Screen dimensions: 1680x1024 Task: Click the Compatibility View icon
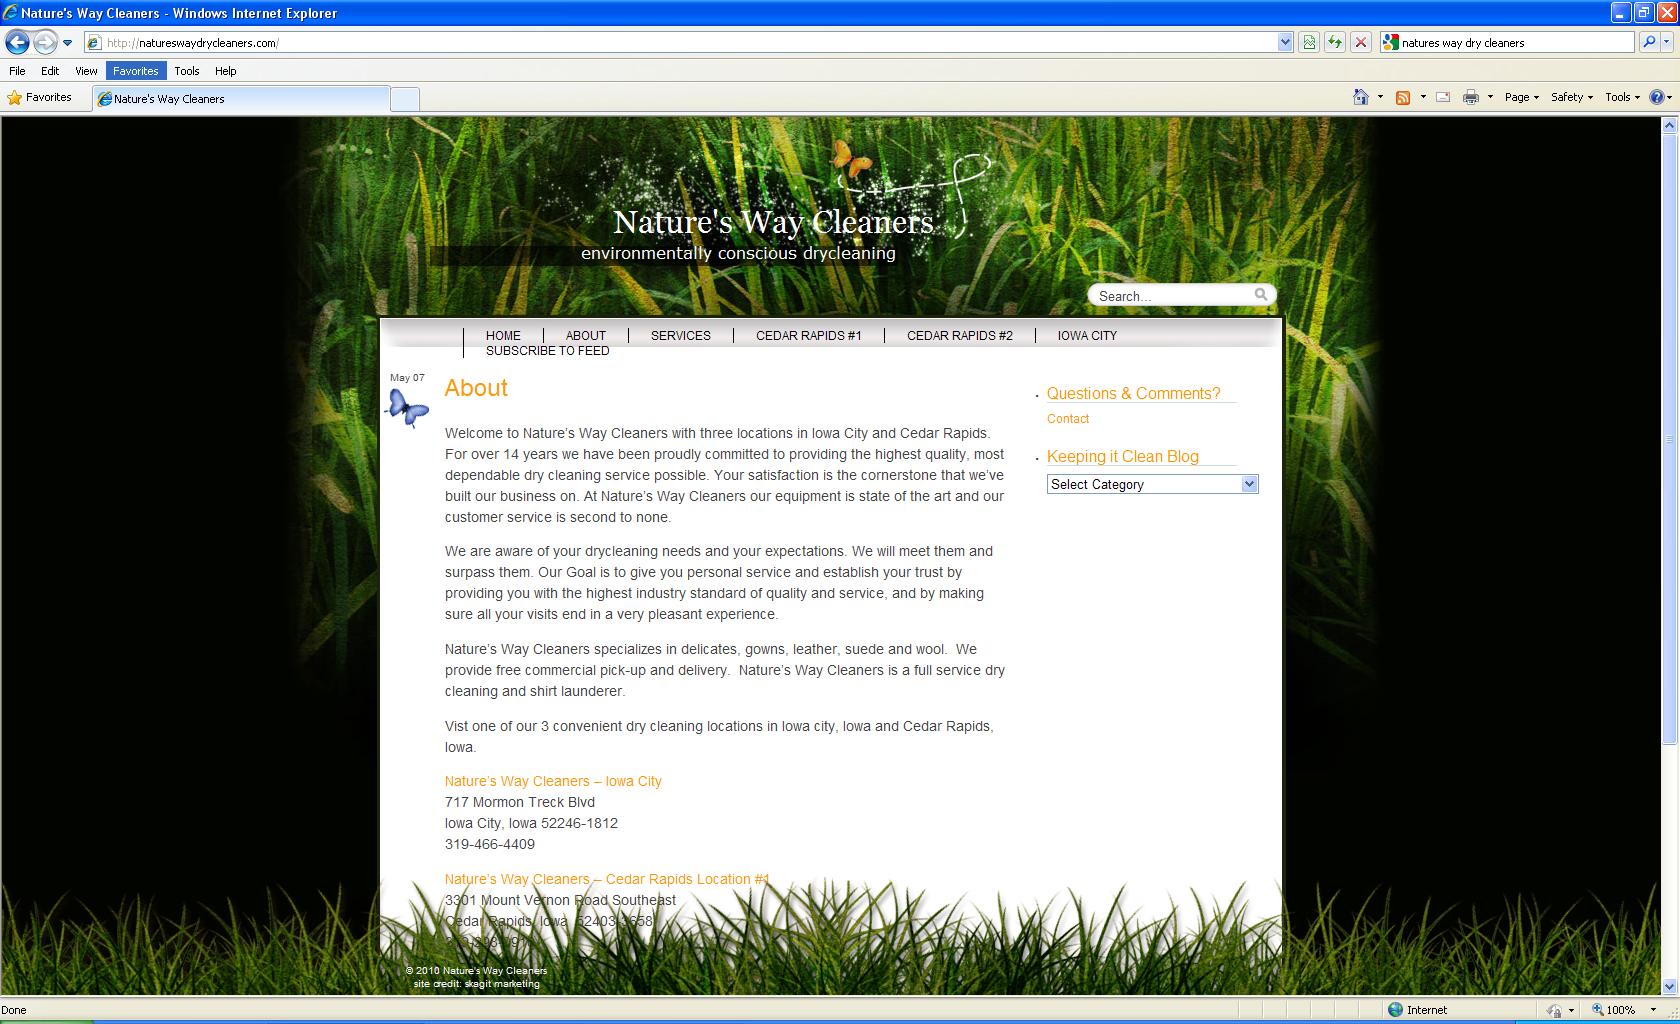tap(1309, 42)
